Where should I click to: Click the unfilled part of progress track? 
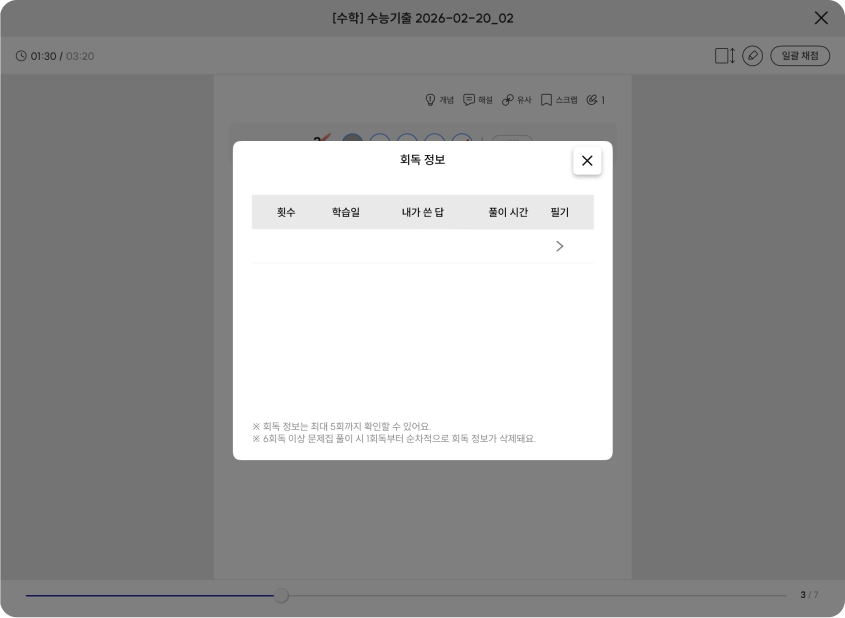(530, 596)
